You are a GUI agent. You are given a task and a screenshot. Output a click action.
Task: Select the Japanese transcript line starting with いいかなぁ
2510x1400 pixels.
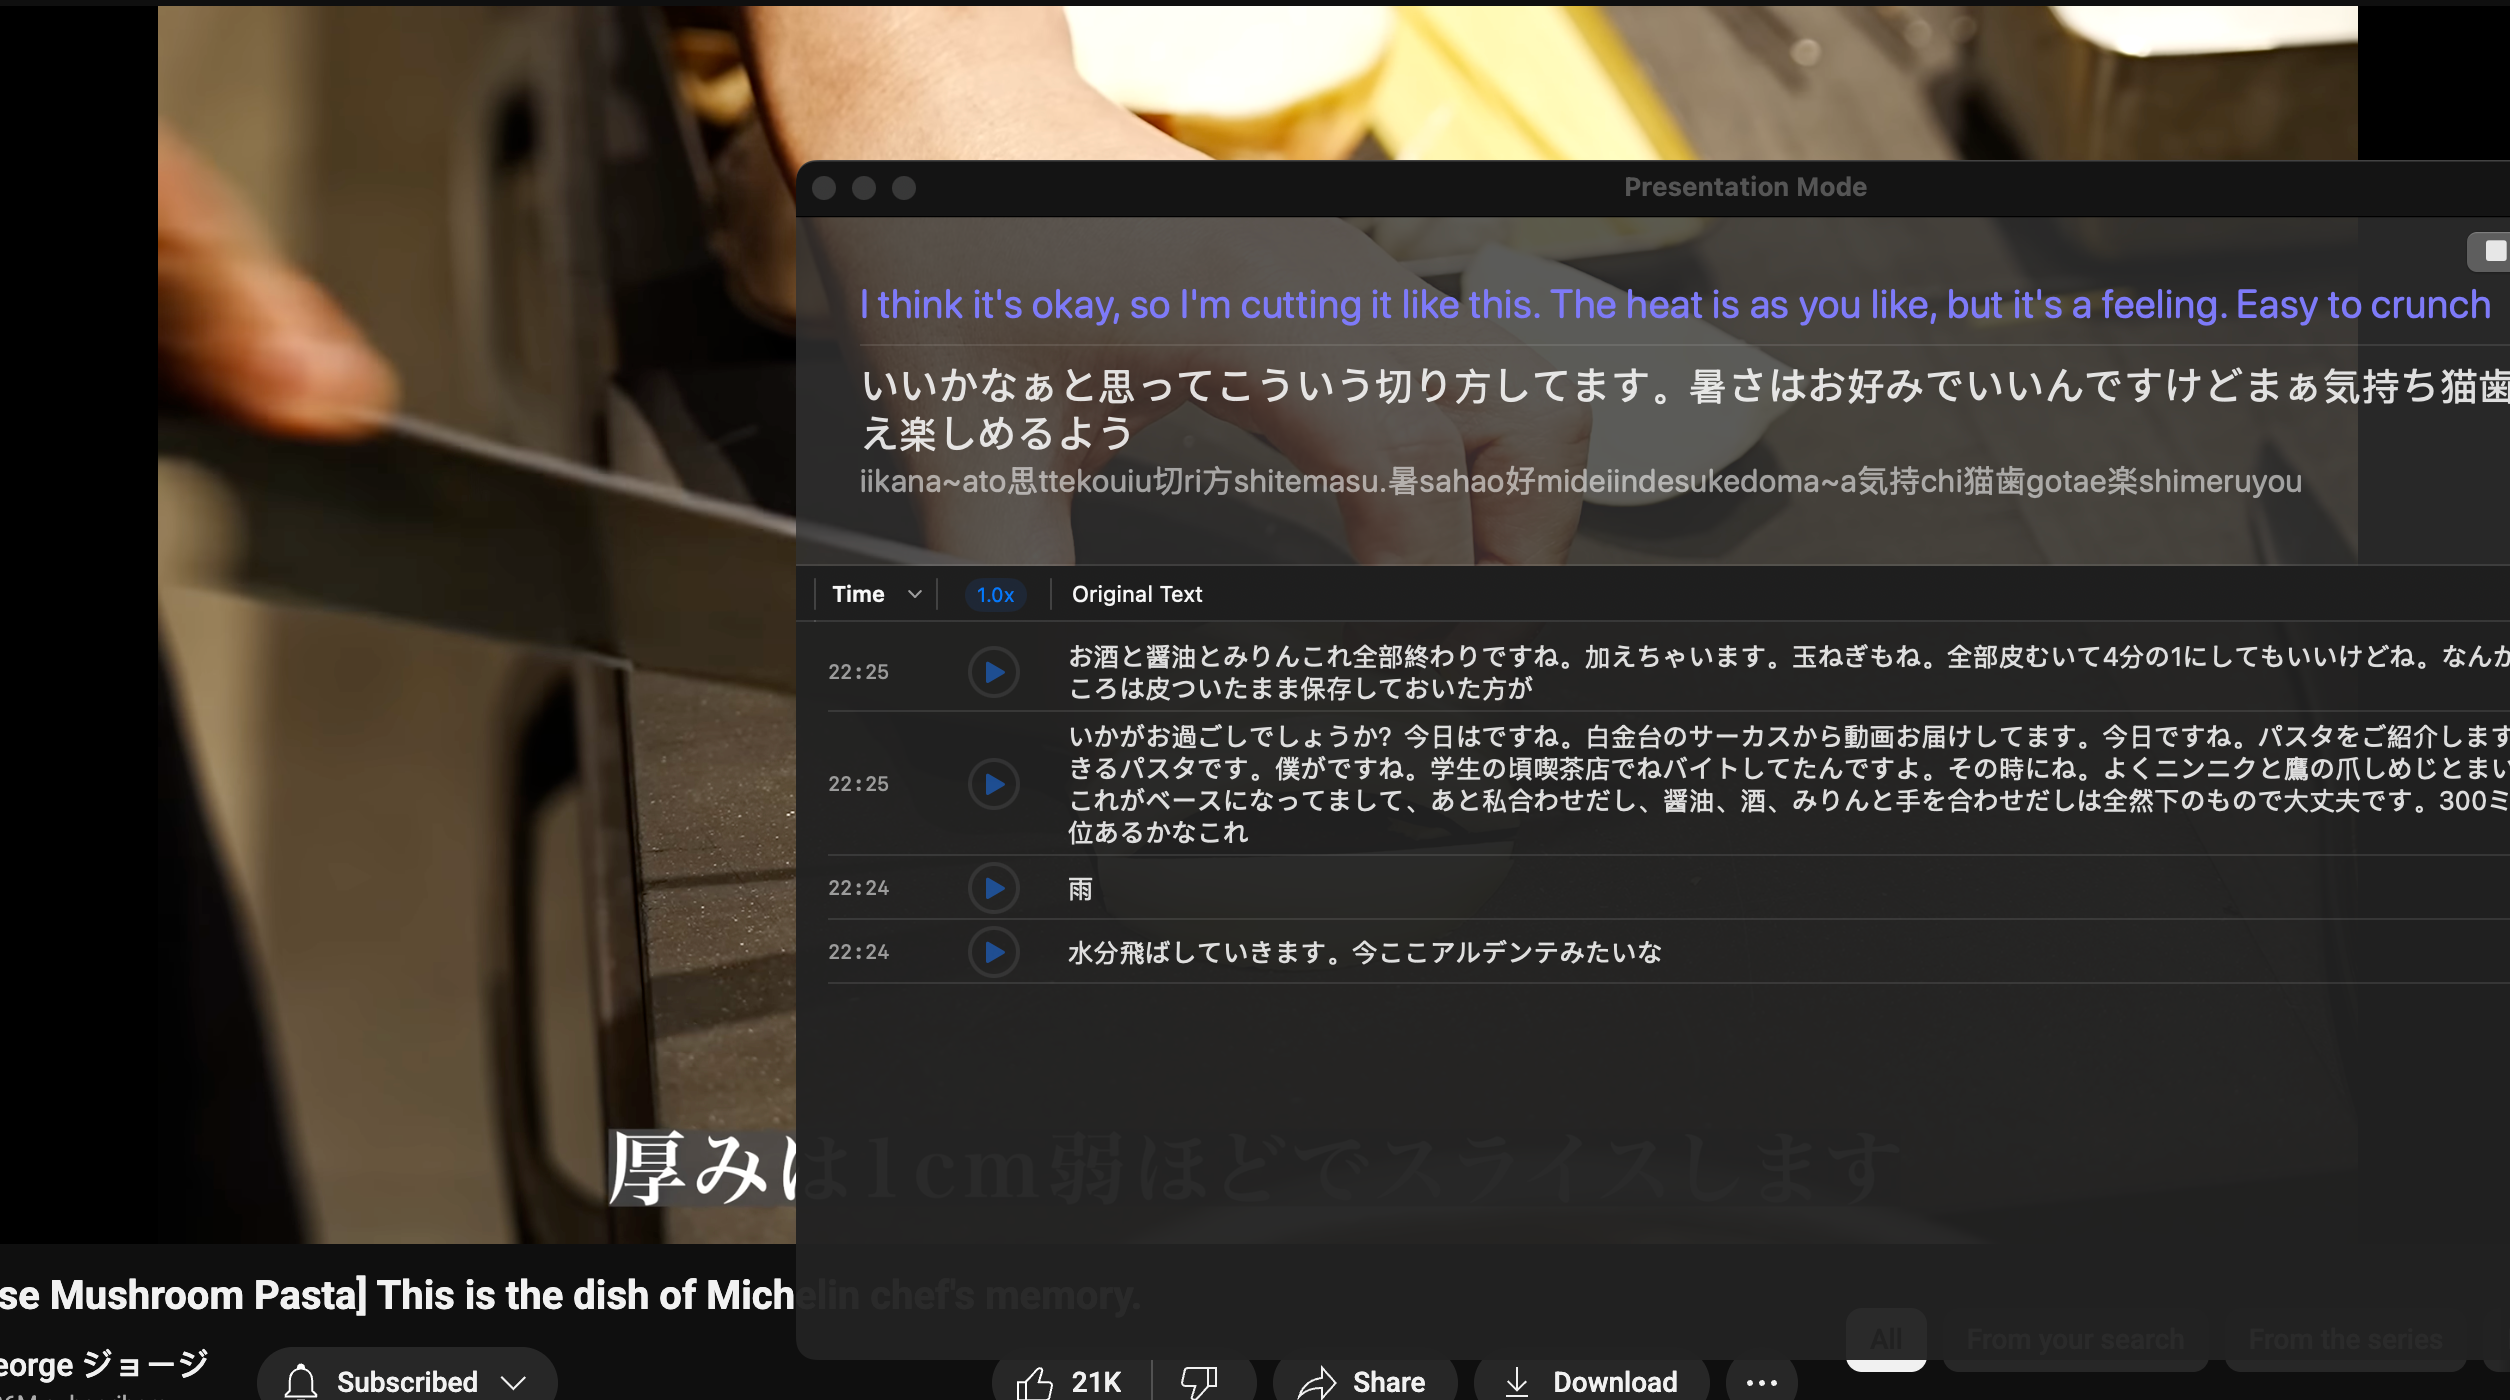(1685, 410)
